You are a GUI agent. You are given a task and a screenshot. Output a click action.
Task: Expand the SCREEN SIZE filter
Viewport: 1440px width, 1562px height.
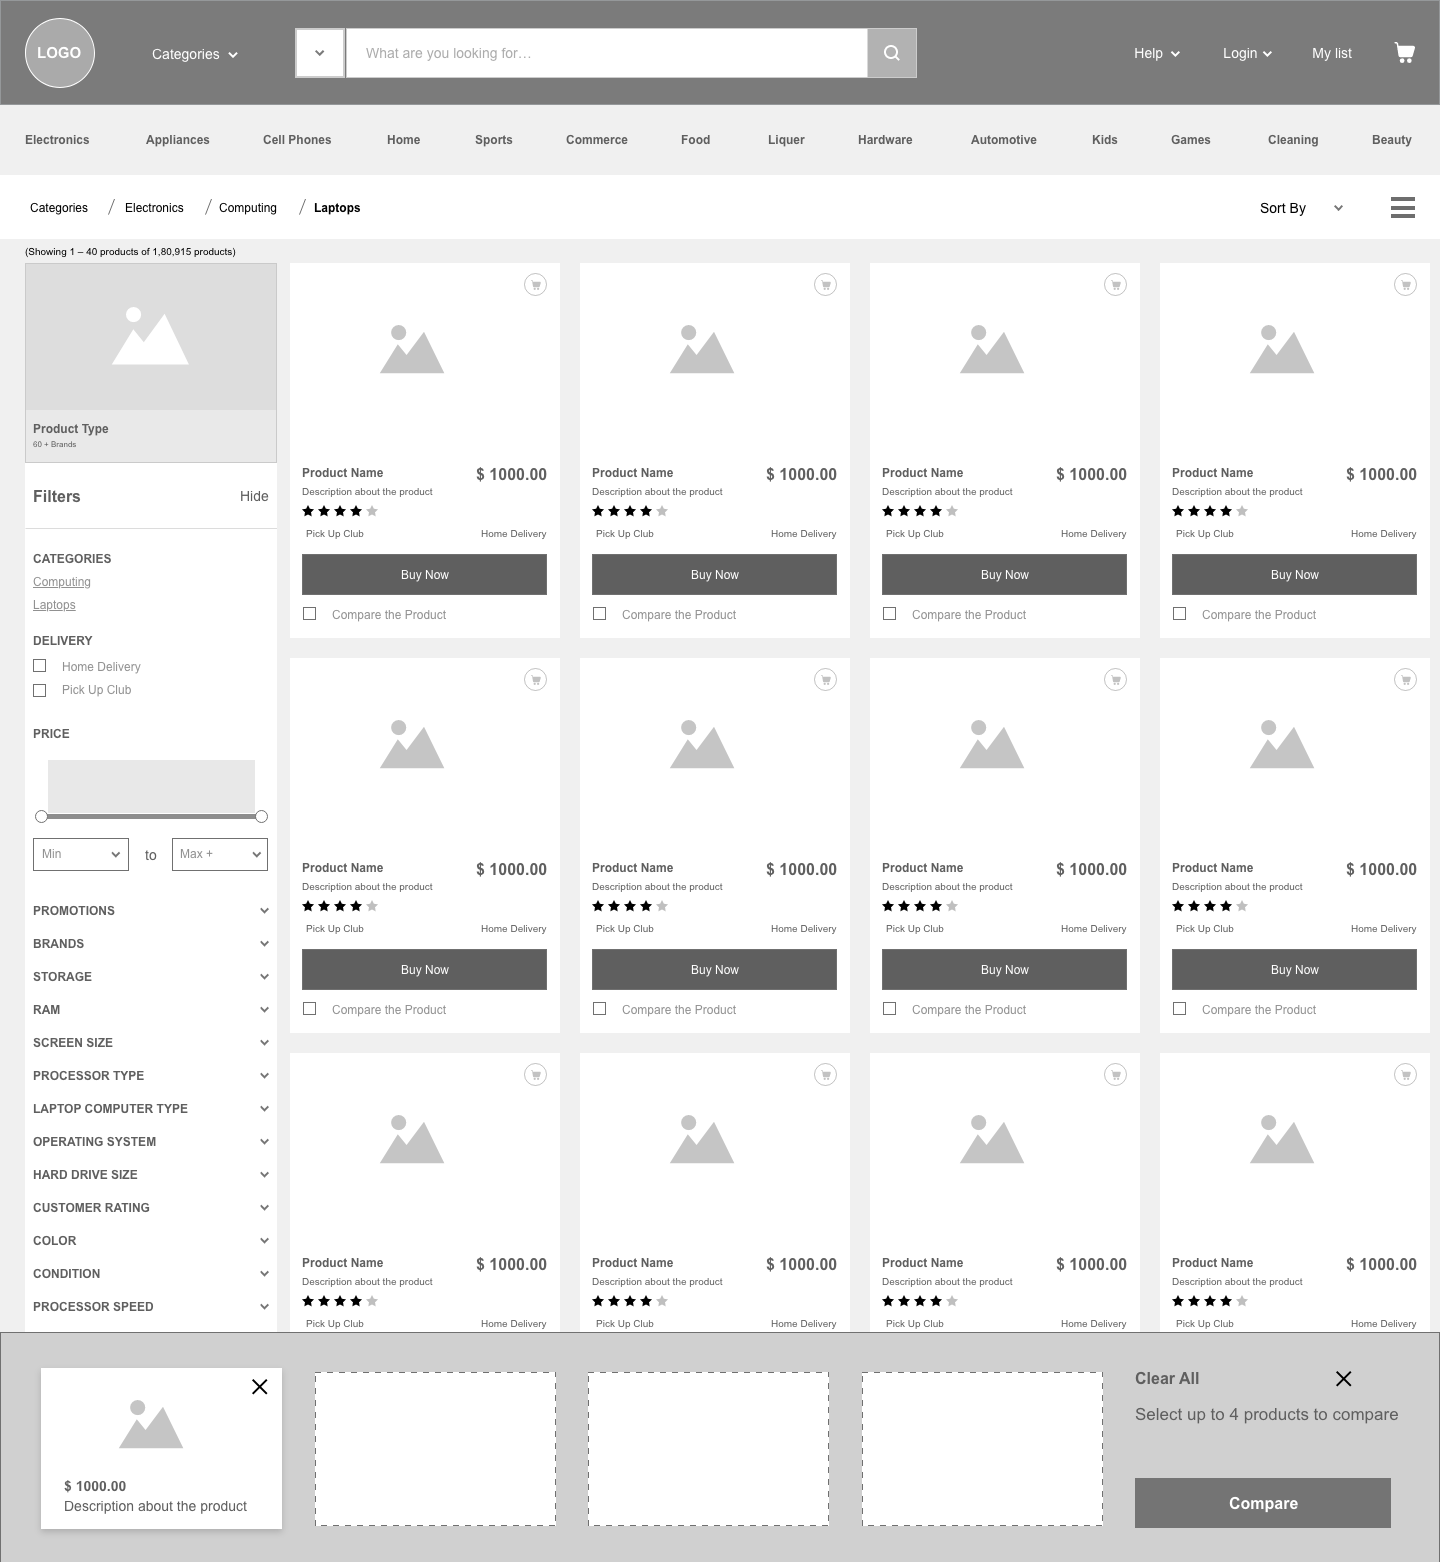151,1043
